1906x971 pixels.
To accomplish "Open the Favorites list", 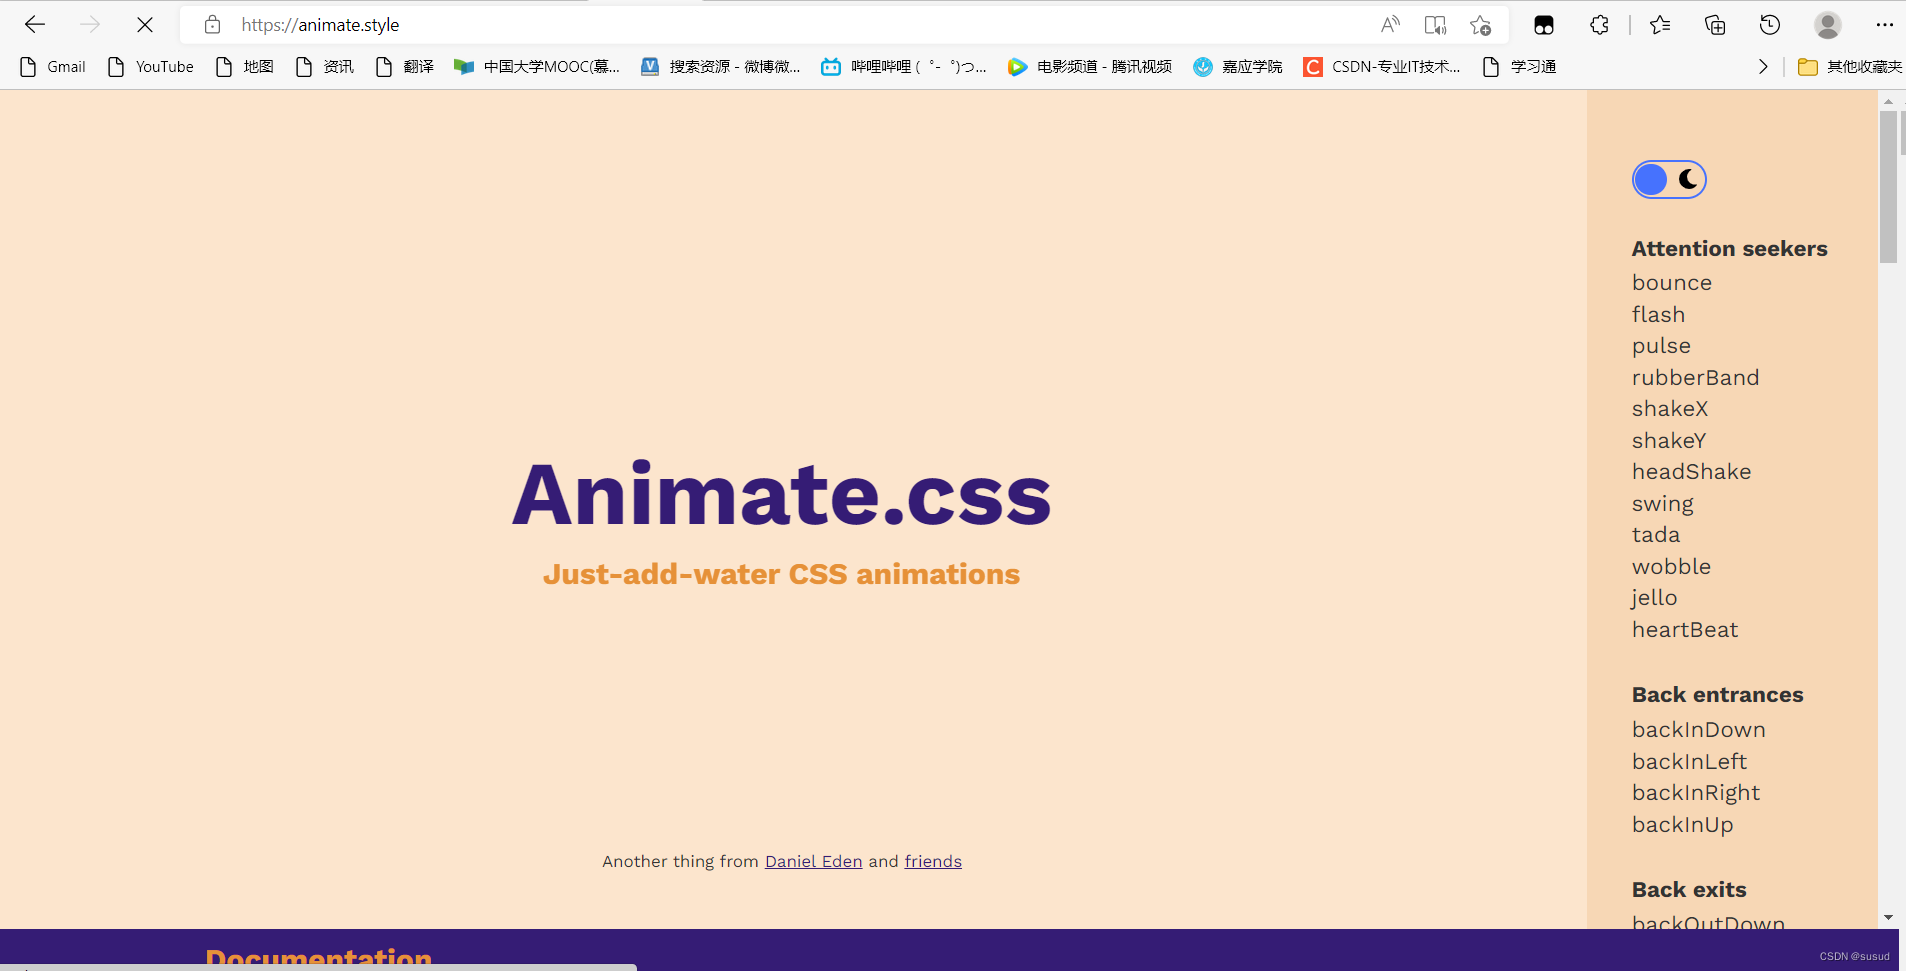I will pos(1659,24).
